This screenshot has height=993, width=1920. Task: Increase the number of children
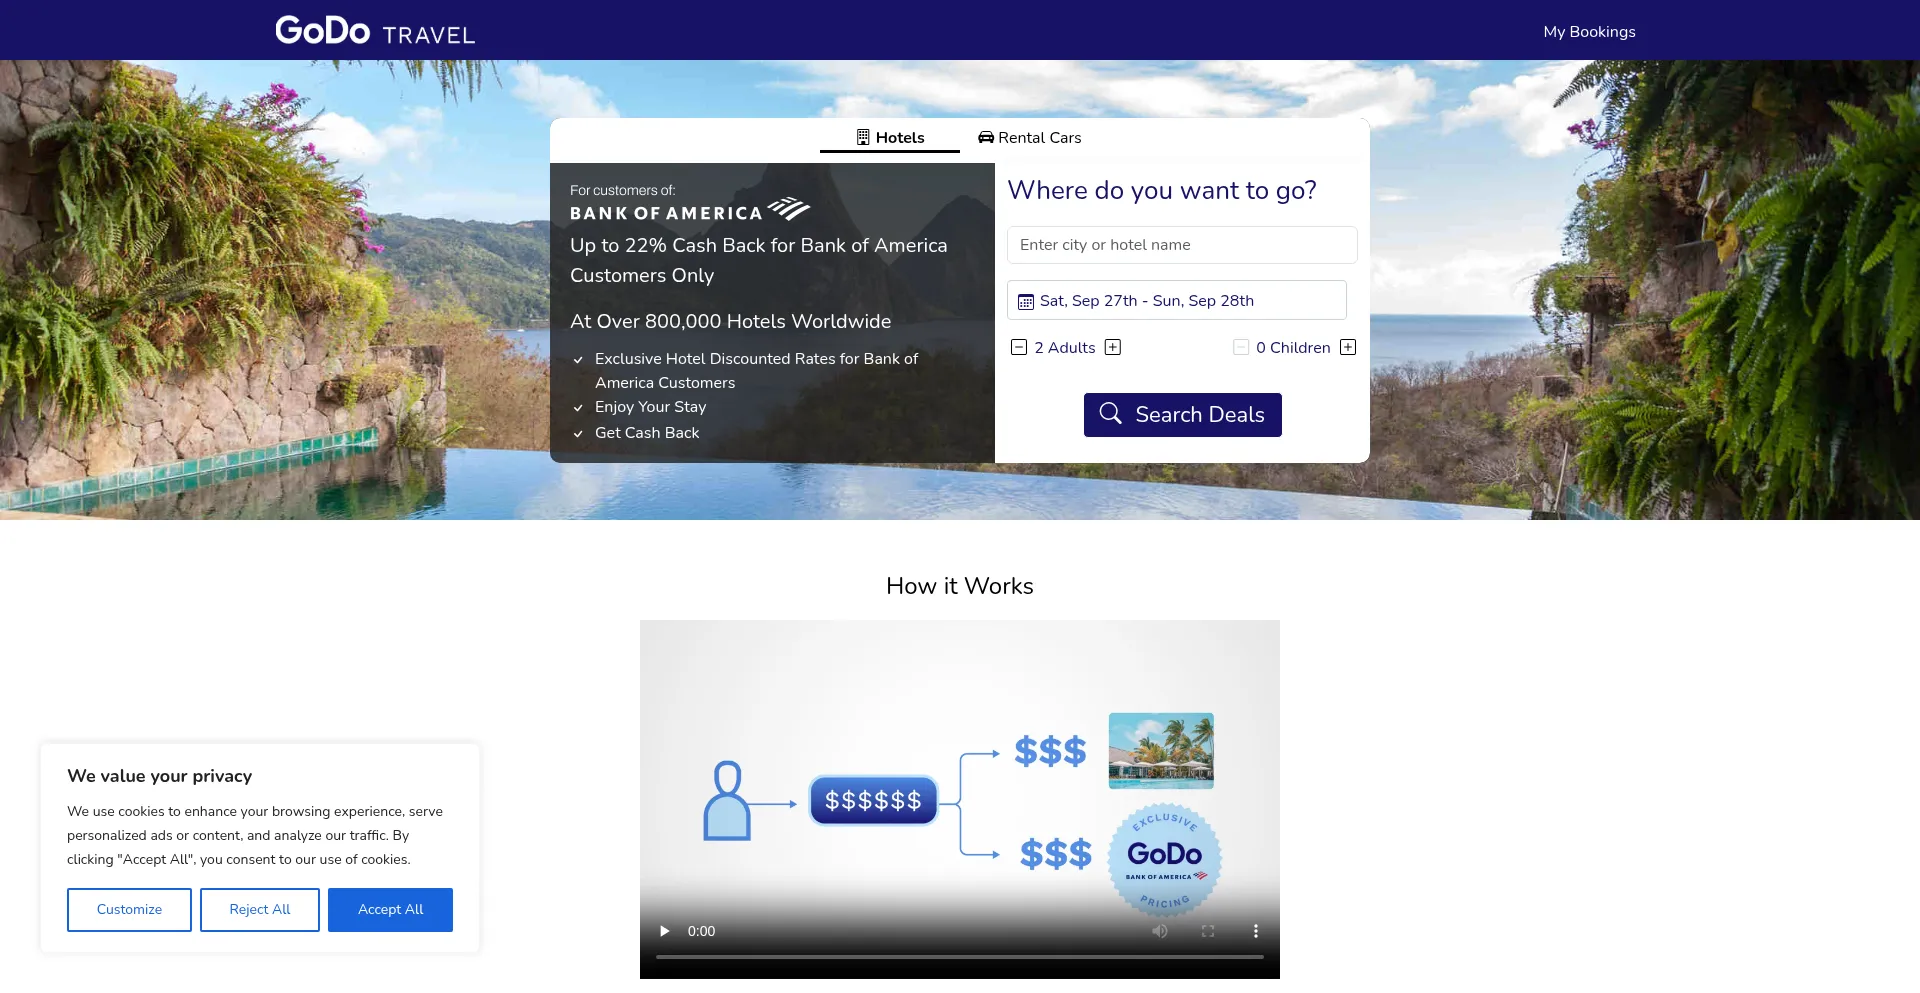pyautogui.click(x=1348, y=347)
